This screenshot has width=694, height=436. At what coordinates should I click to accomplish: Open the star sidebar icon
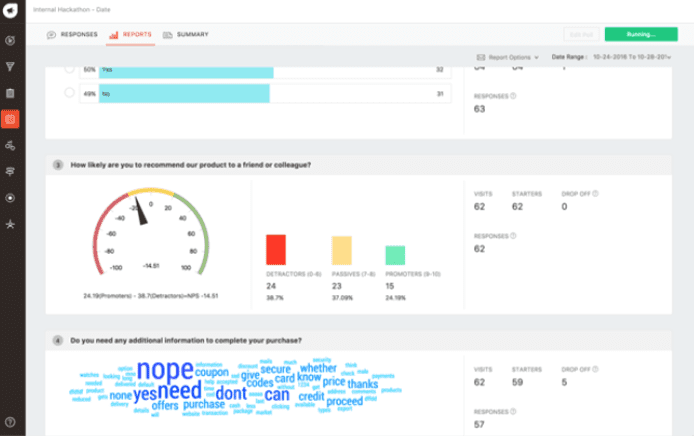point(10,224)
